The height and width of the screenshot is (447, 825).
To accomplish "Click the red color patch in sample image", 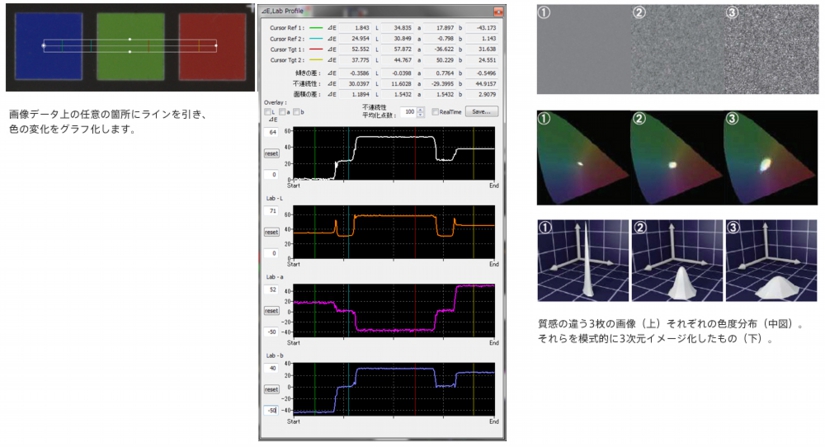I will point(213,47).
